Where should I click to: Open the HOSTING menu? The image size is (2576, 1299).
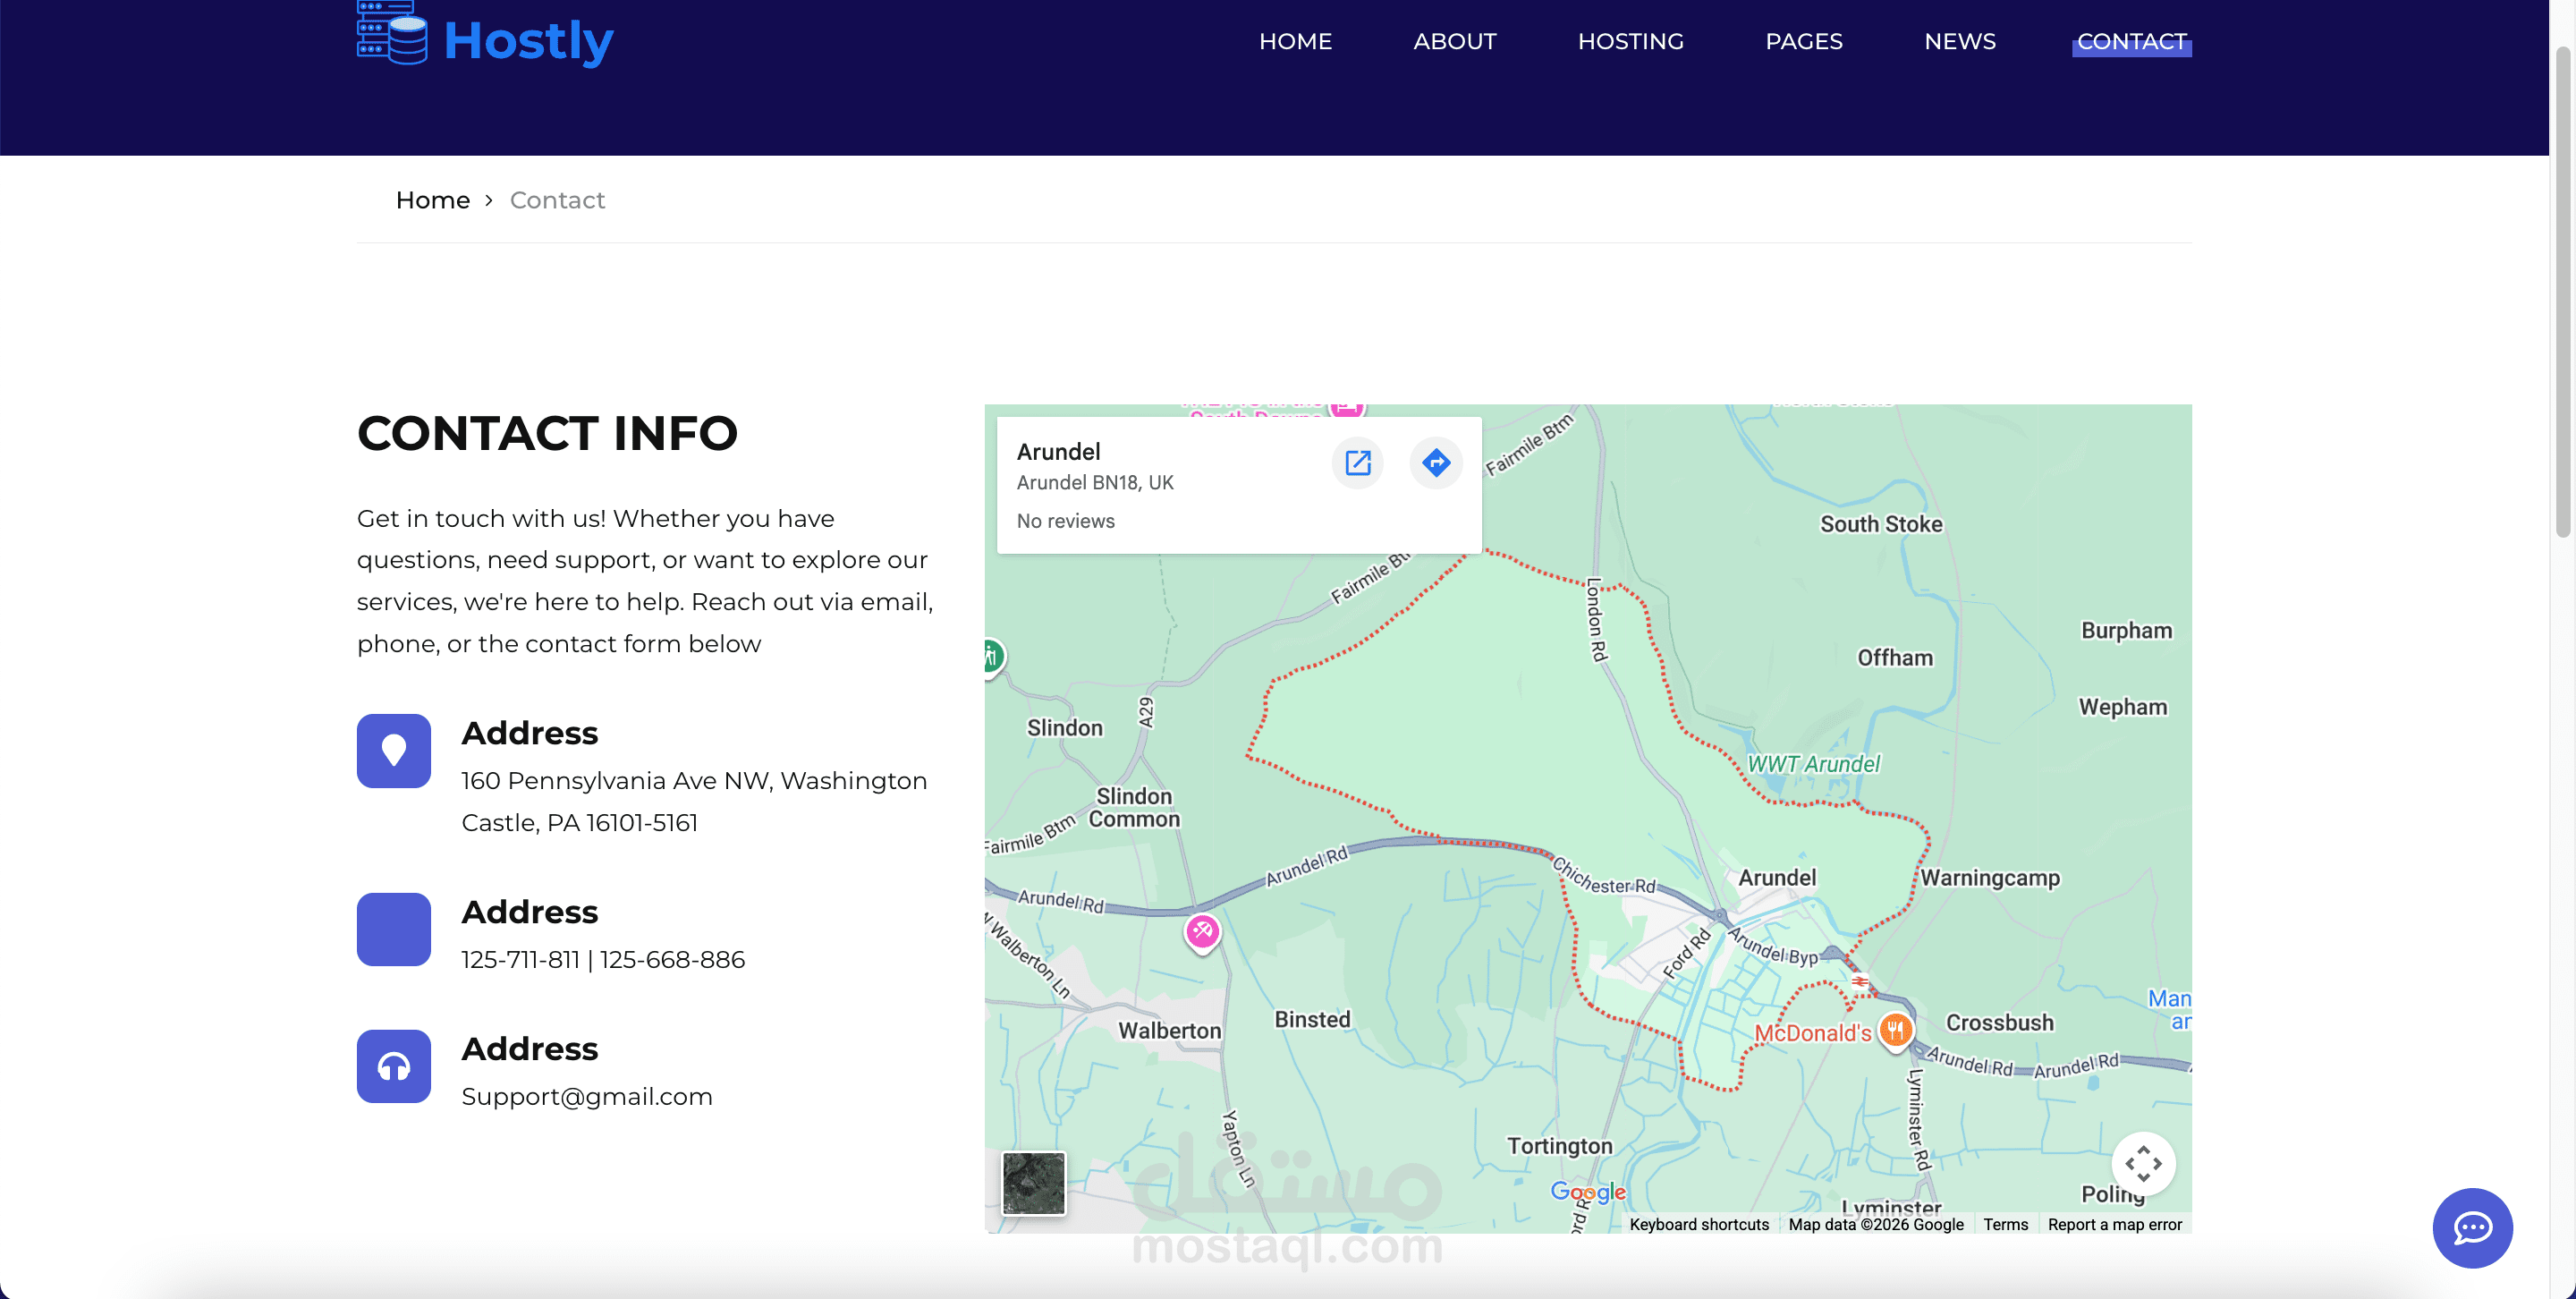1630,42
